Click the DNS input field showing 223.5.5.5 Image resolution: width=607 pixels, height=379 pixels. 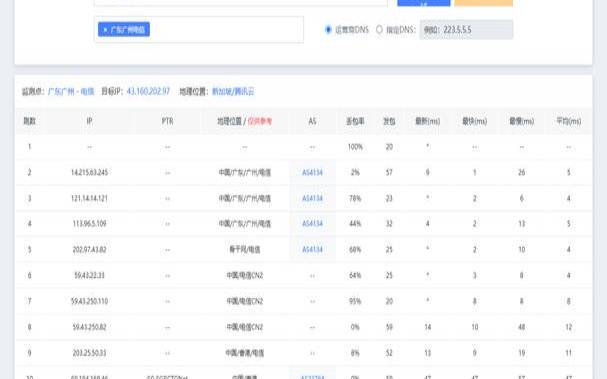coord(466,30)
